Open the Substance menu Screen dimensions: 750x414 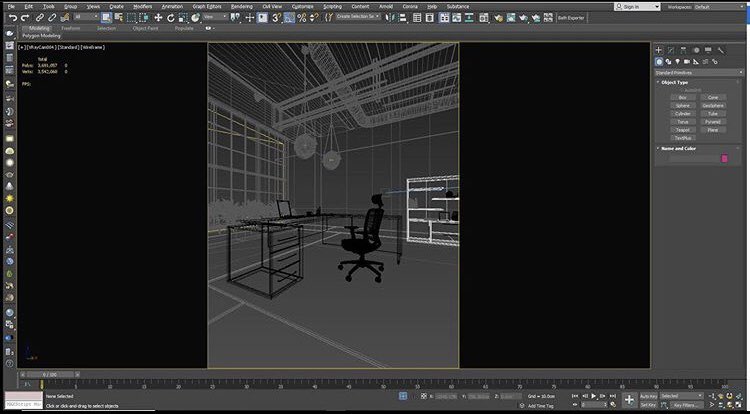(x=458, y=7)
